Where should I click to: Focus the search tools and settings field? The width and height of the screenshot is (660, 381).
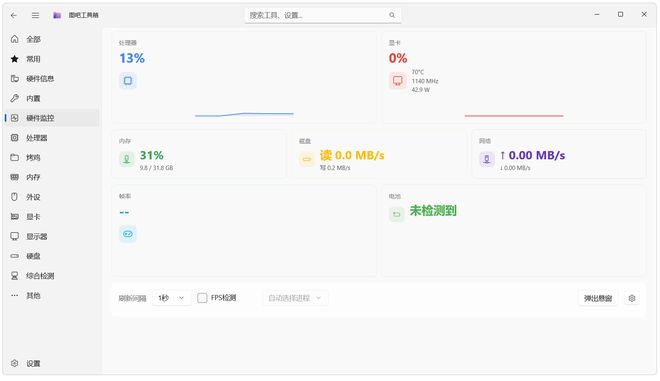point(322,15)
